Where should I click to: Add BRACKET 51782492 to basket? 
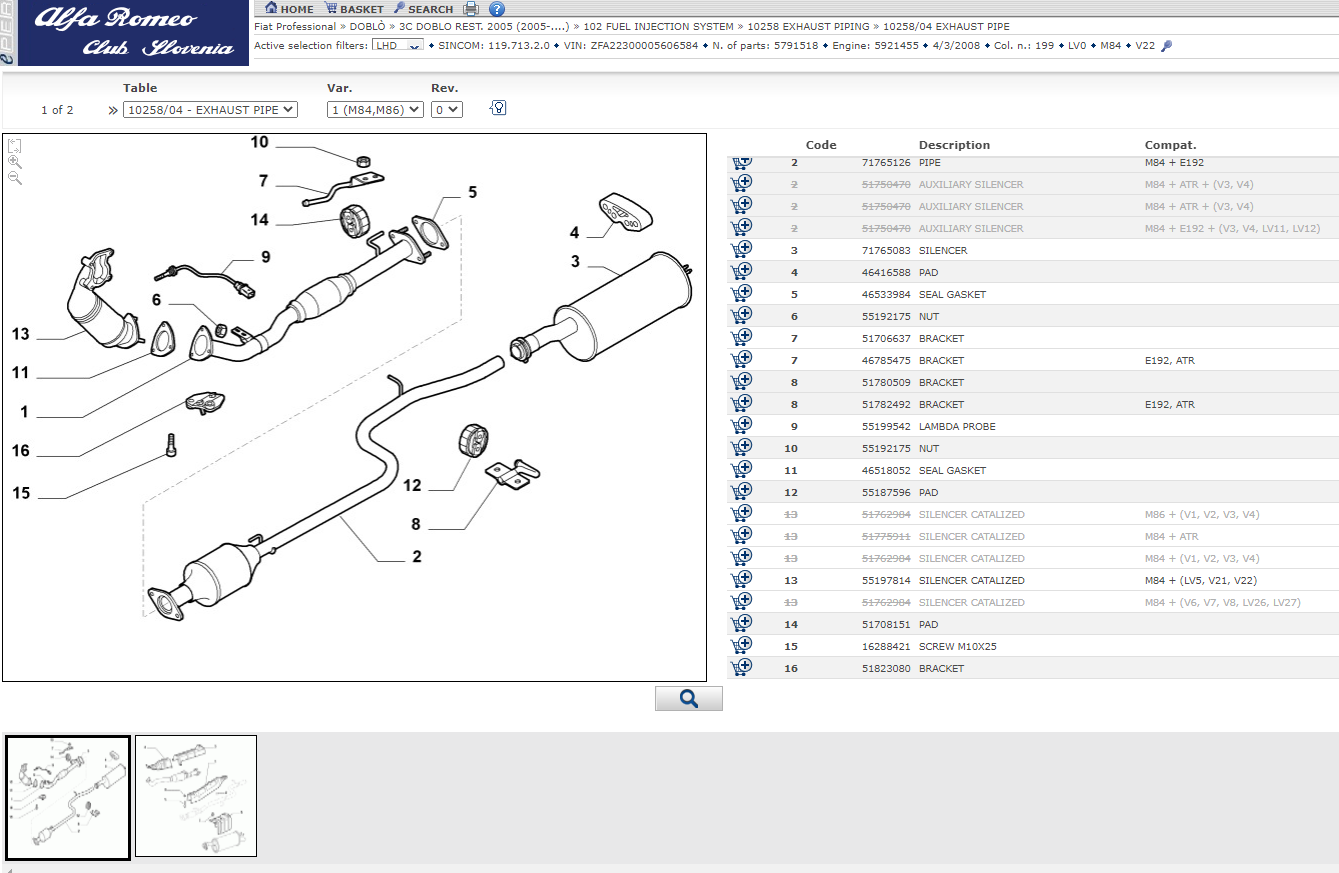tap(742, 404)
